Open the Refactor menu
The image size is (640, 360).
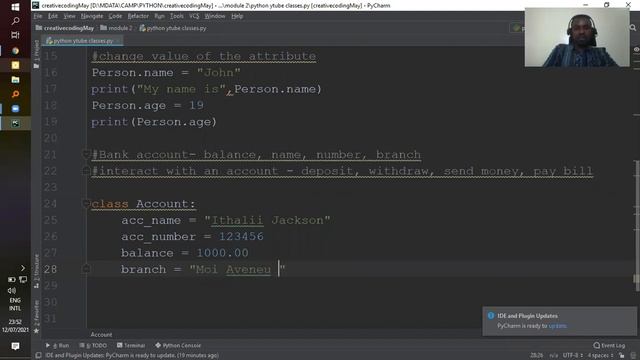tap(138, 16)
